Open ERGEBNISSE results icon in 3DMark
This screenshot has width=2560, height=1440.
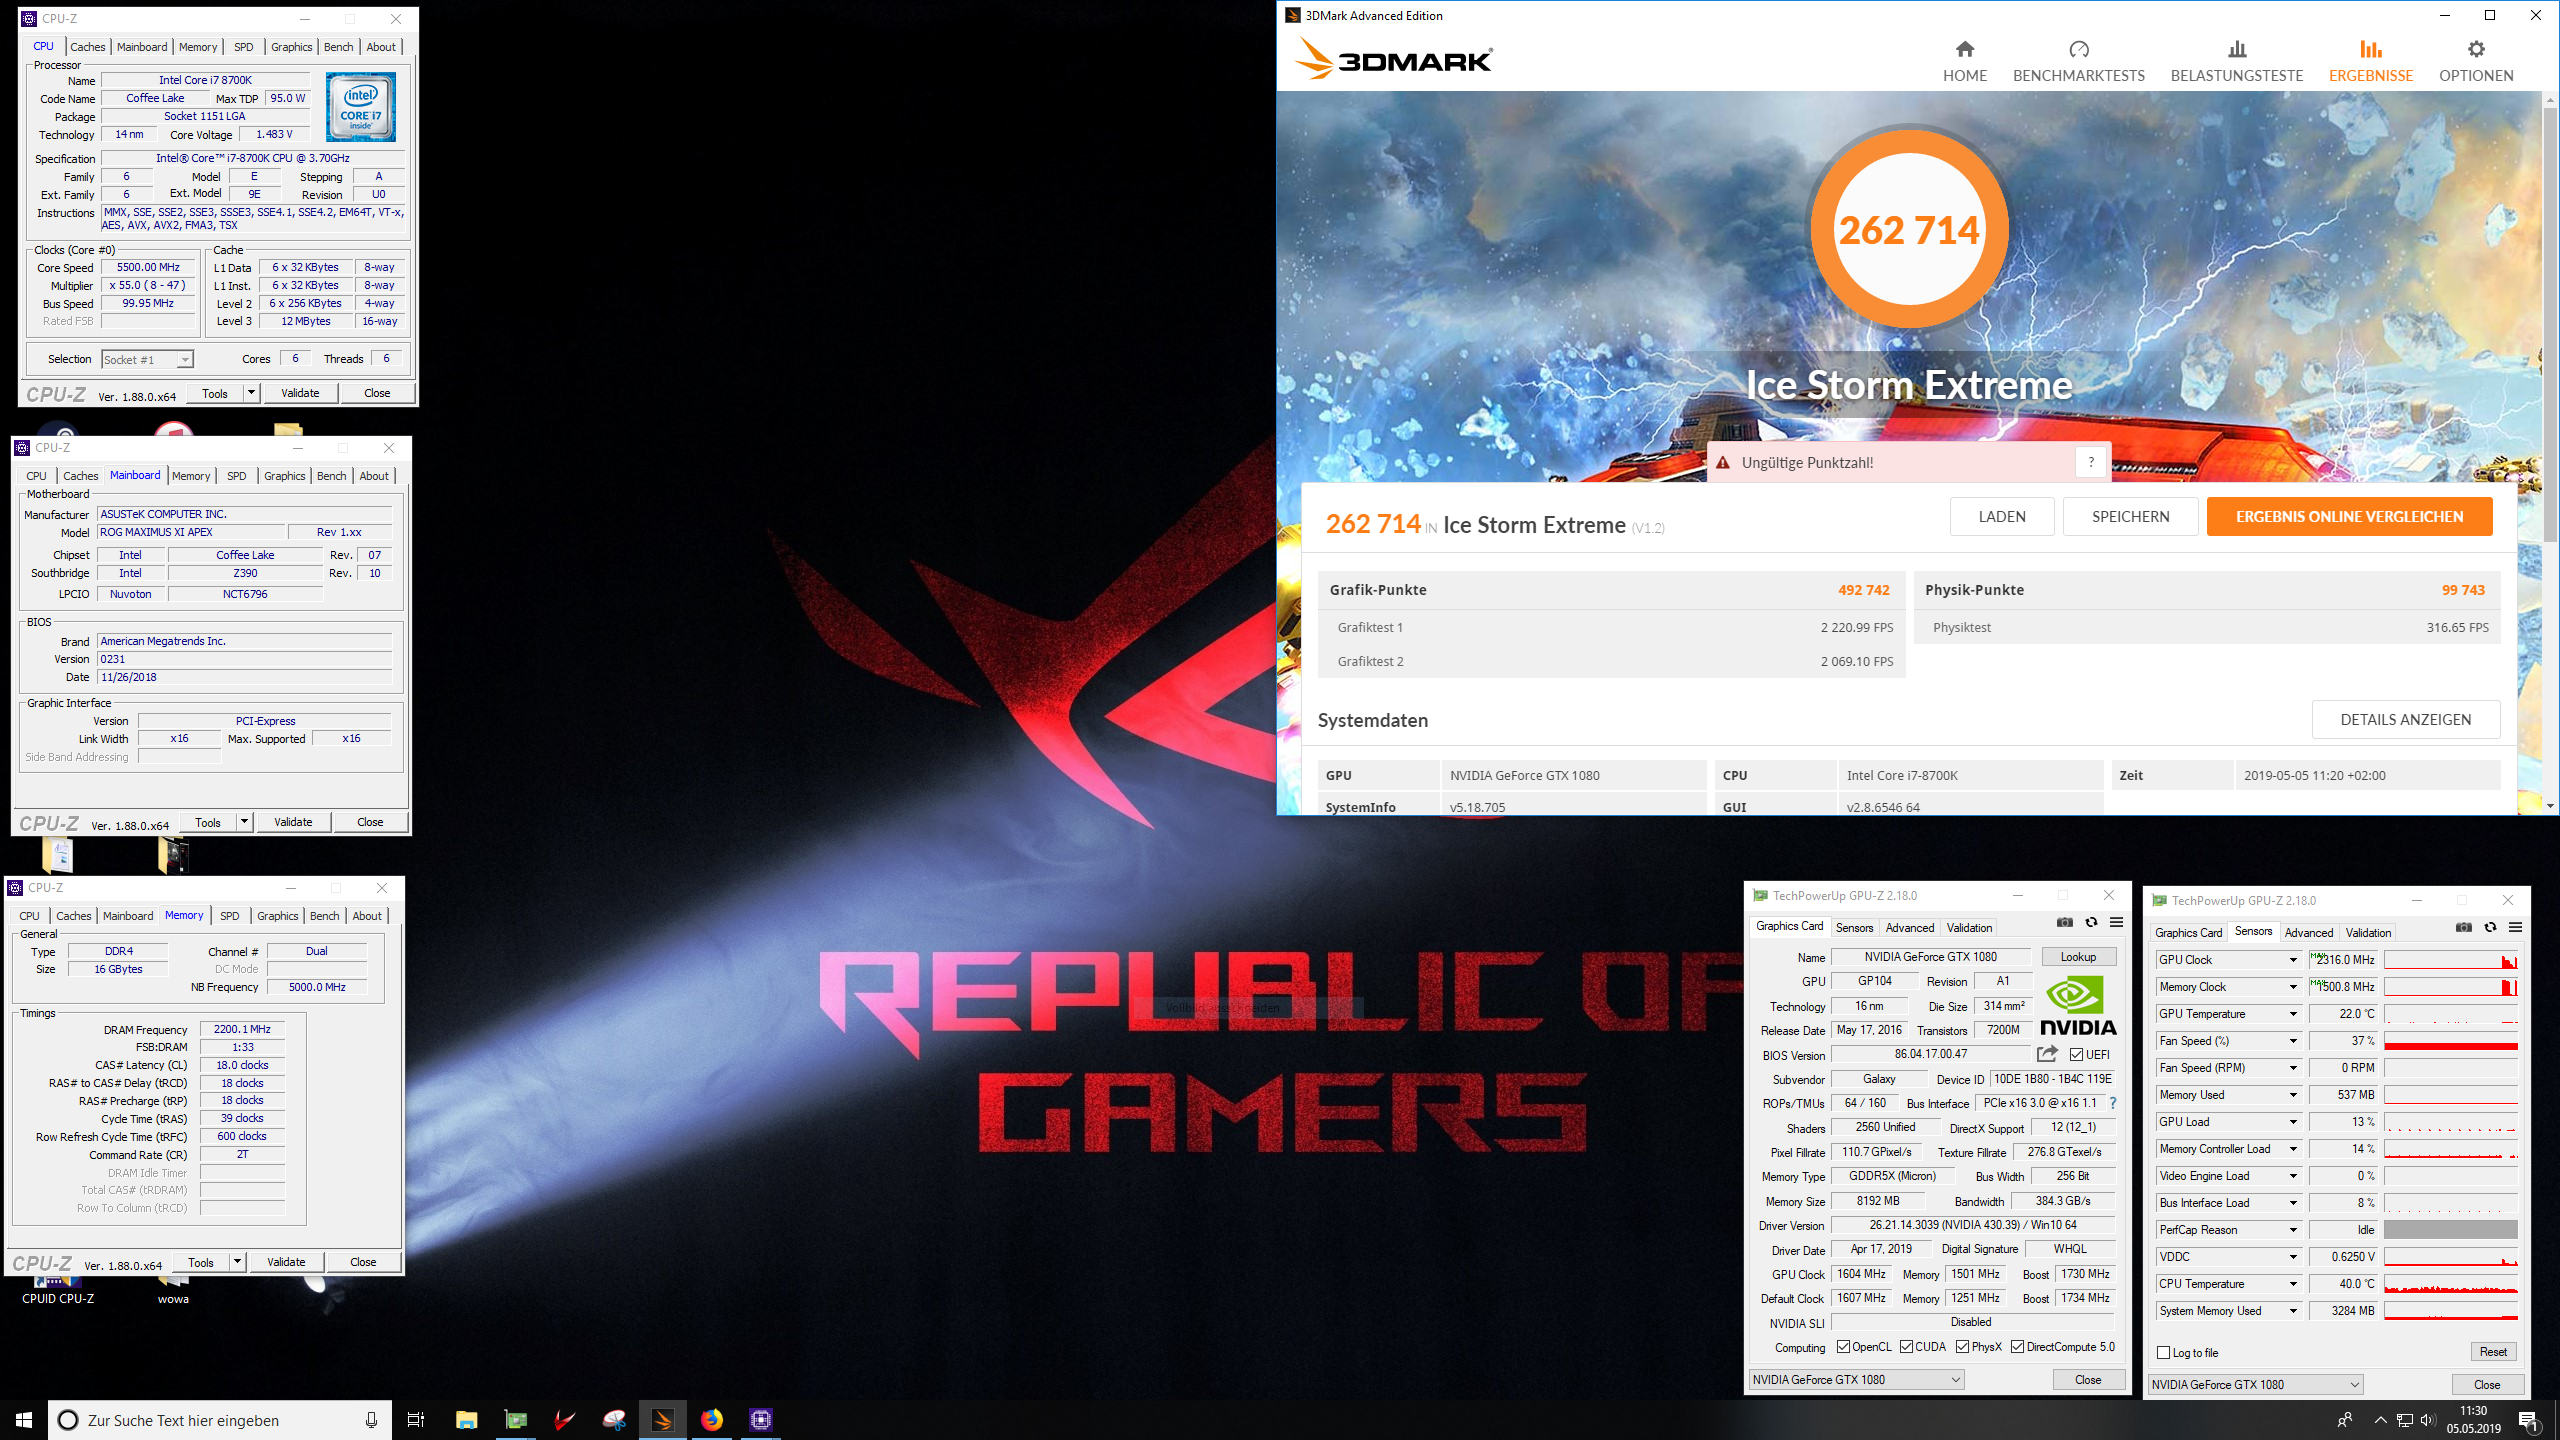coord(2371,49)
